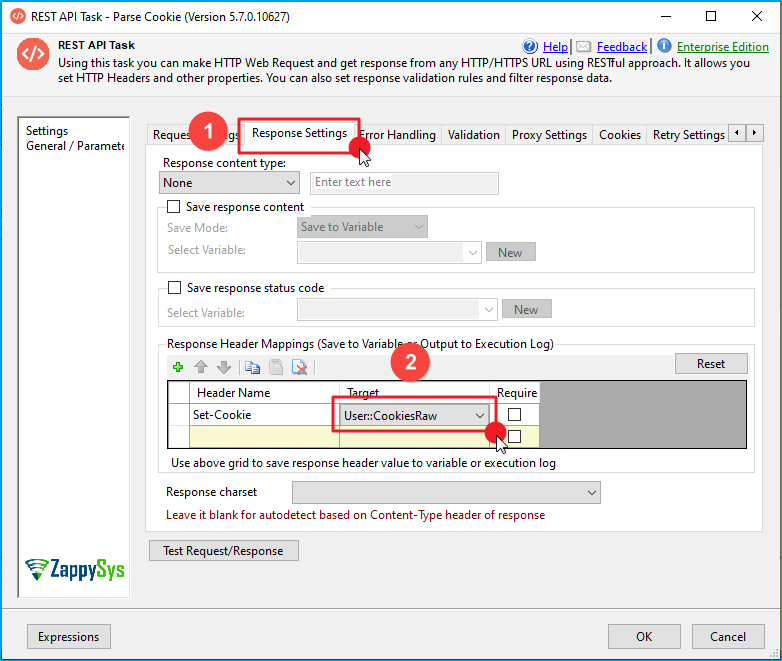Move the selected mapping row up
This screenshot has width=782, height=661.
pyautogui.click(x=201, y=367)
